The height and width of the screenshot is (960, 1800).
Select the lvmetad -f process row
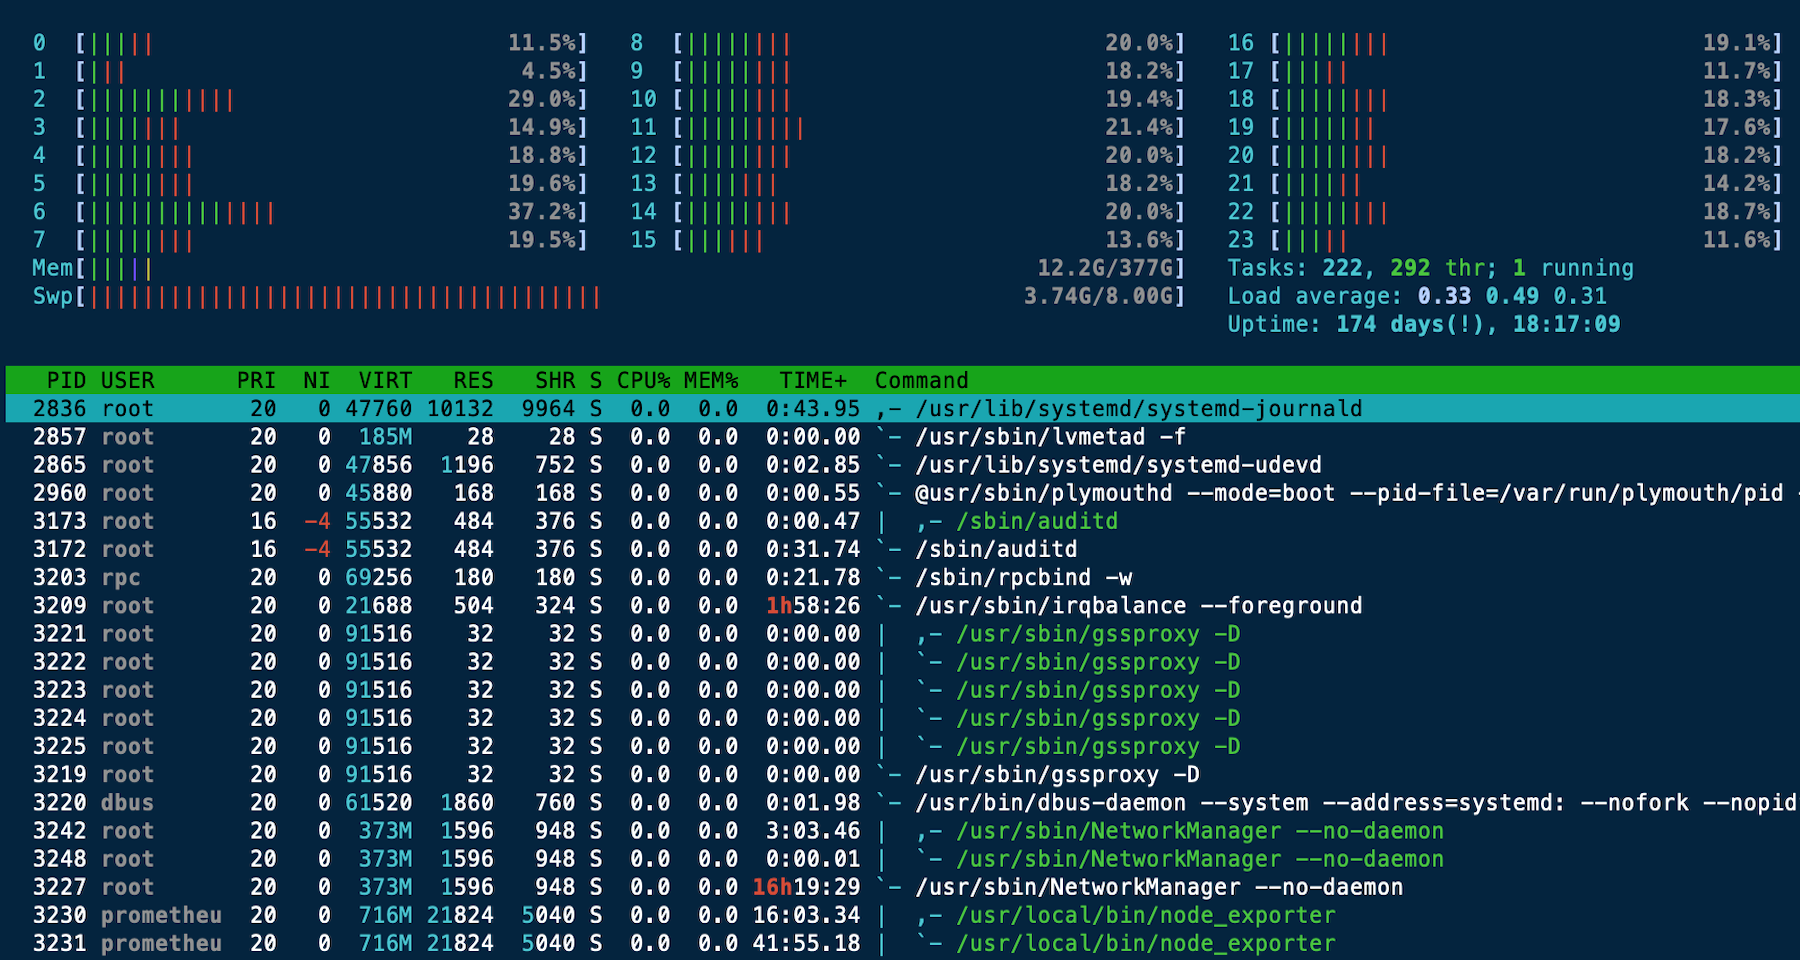pos(902,436)
